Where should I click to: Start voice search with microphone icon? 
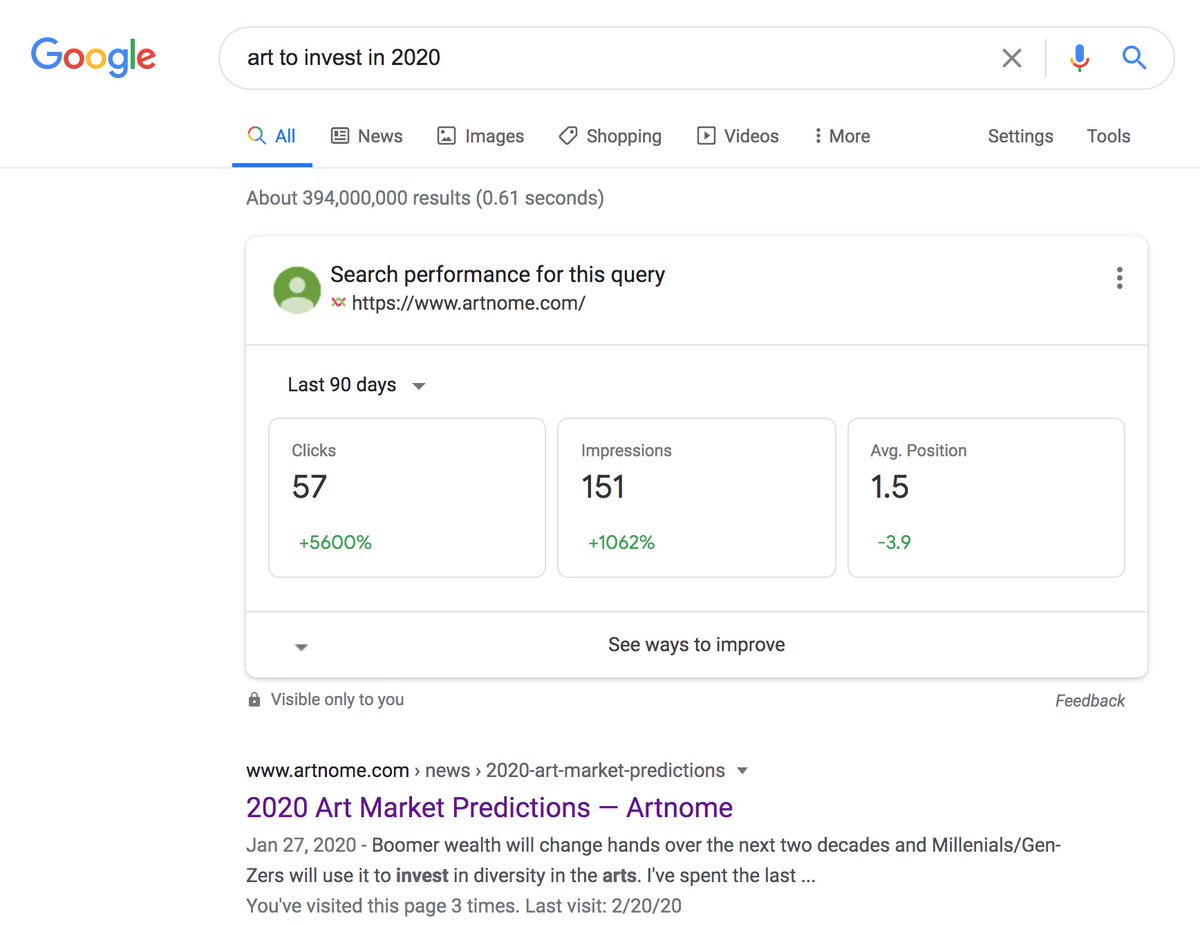(x=1079, y=58)
